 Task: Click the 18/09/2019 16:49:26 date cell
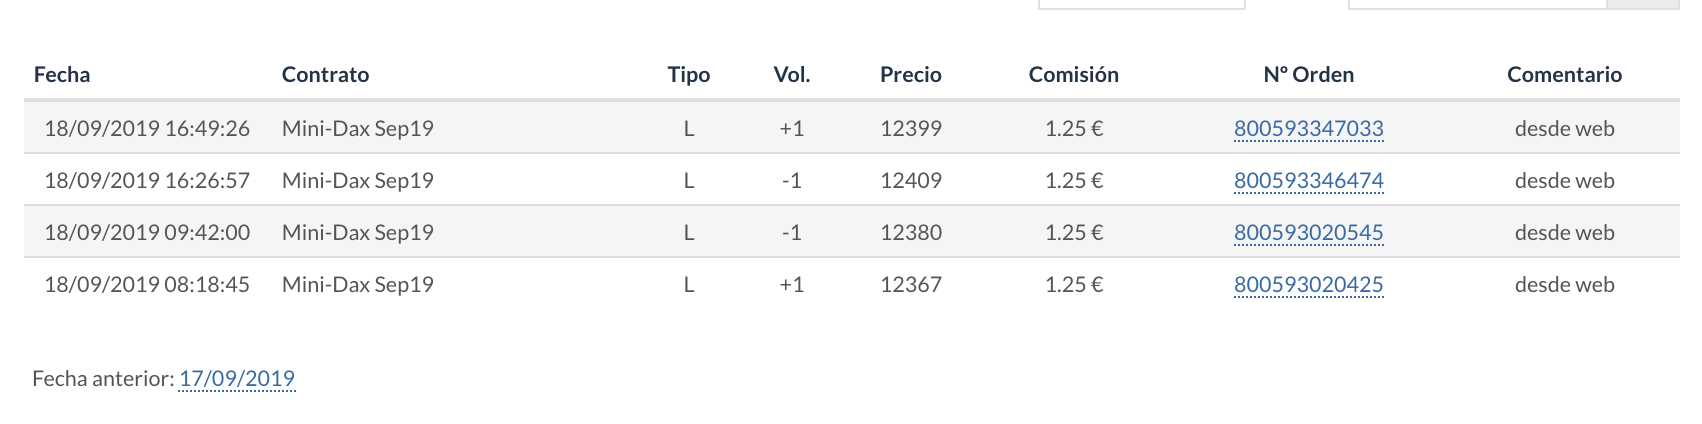(x=147, y=128)
